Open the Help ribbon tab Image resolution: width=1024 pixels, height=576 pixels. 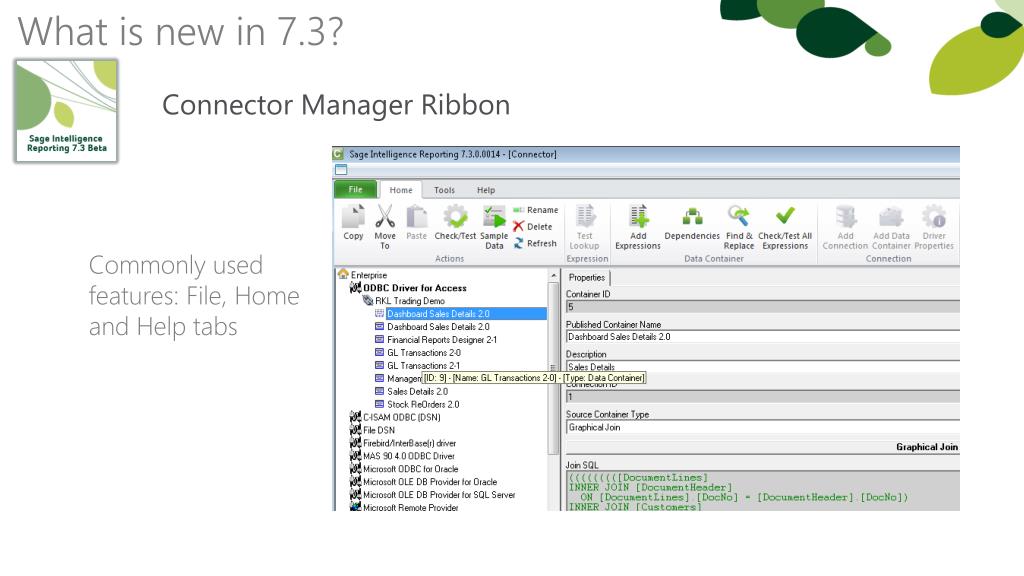tap(486, 190)
